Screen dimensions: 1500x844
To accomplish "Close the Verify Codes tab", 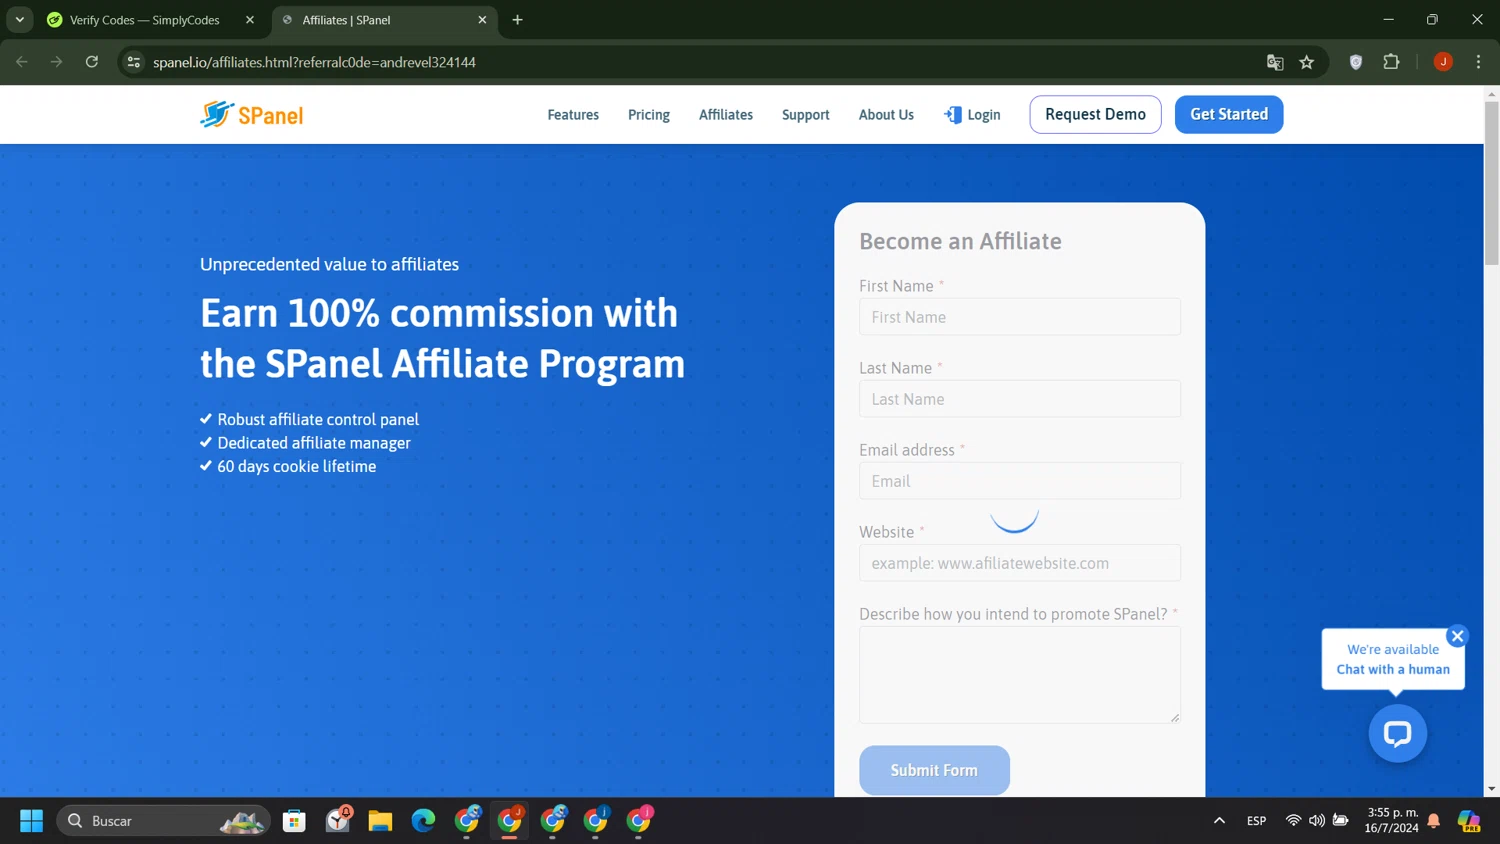I will pos(250,20).
